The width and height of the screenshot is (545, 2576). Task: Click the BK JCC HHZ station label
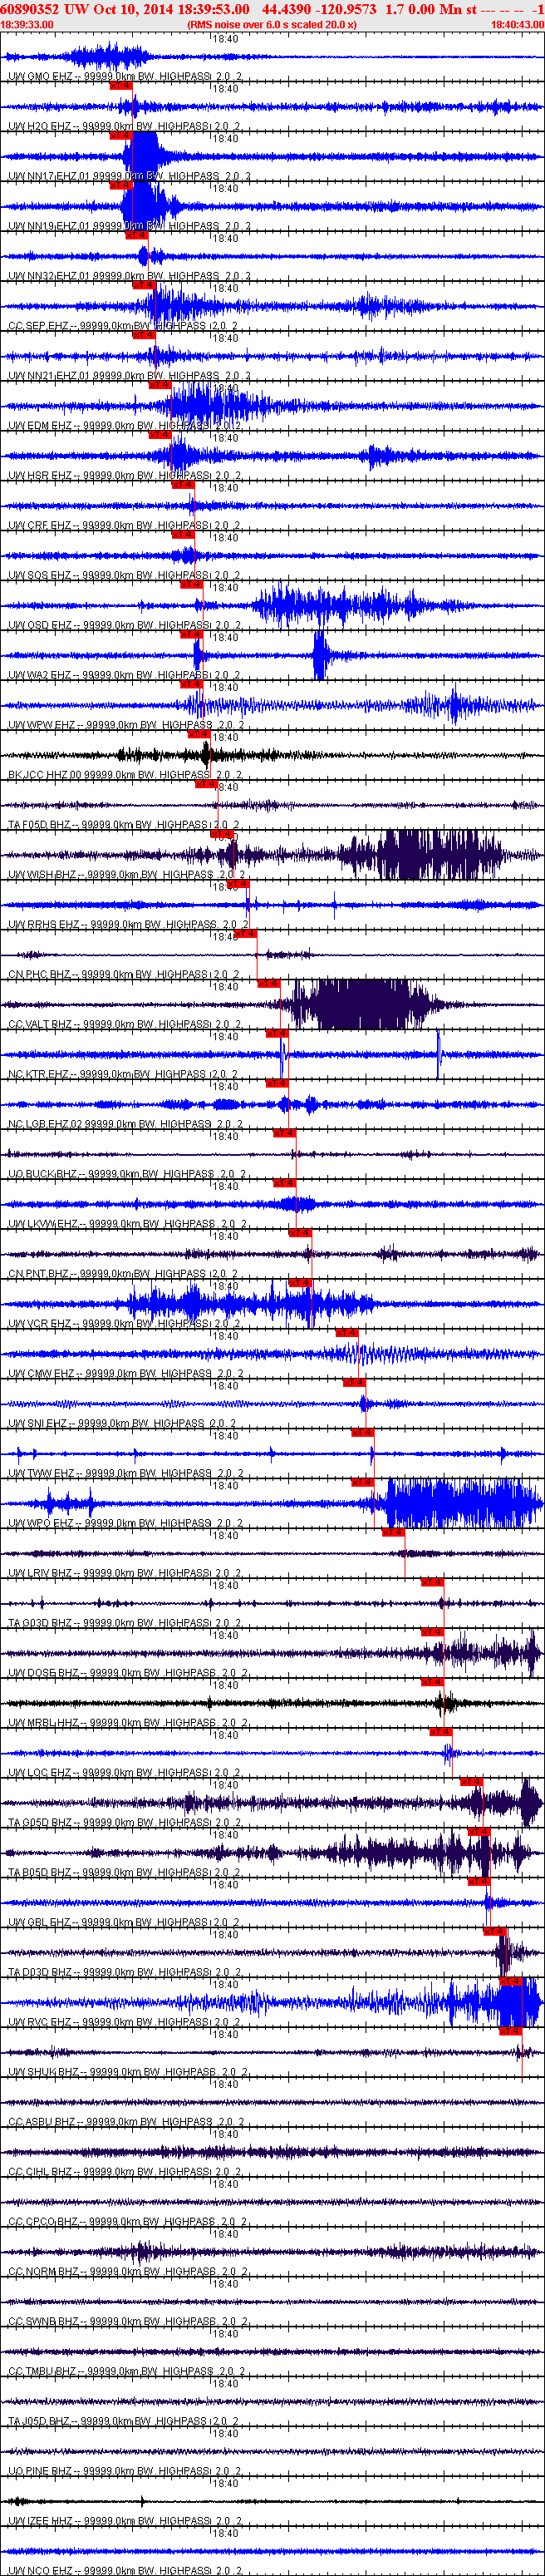125,777
